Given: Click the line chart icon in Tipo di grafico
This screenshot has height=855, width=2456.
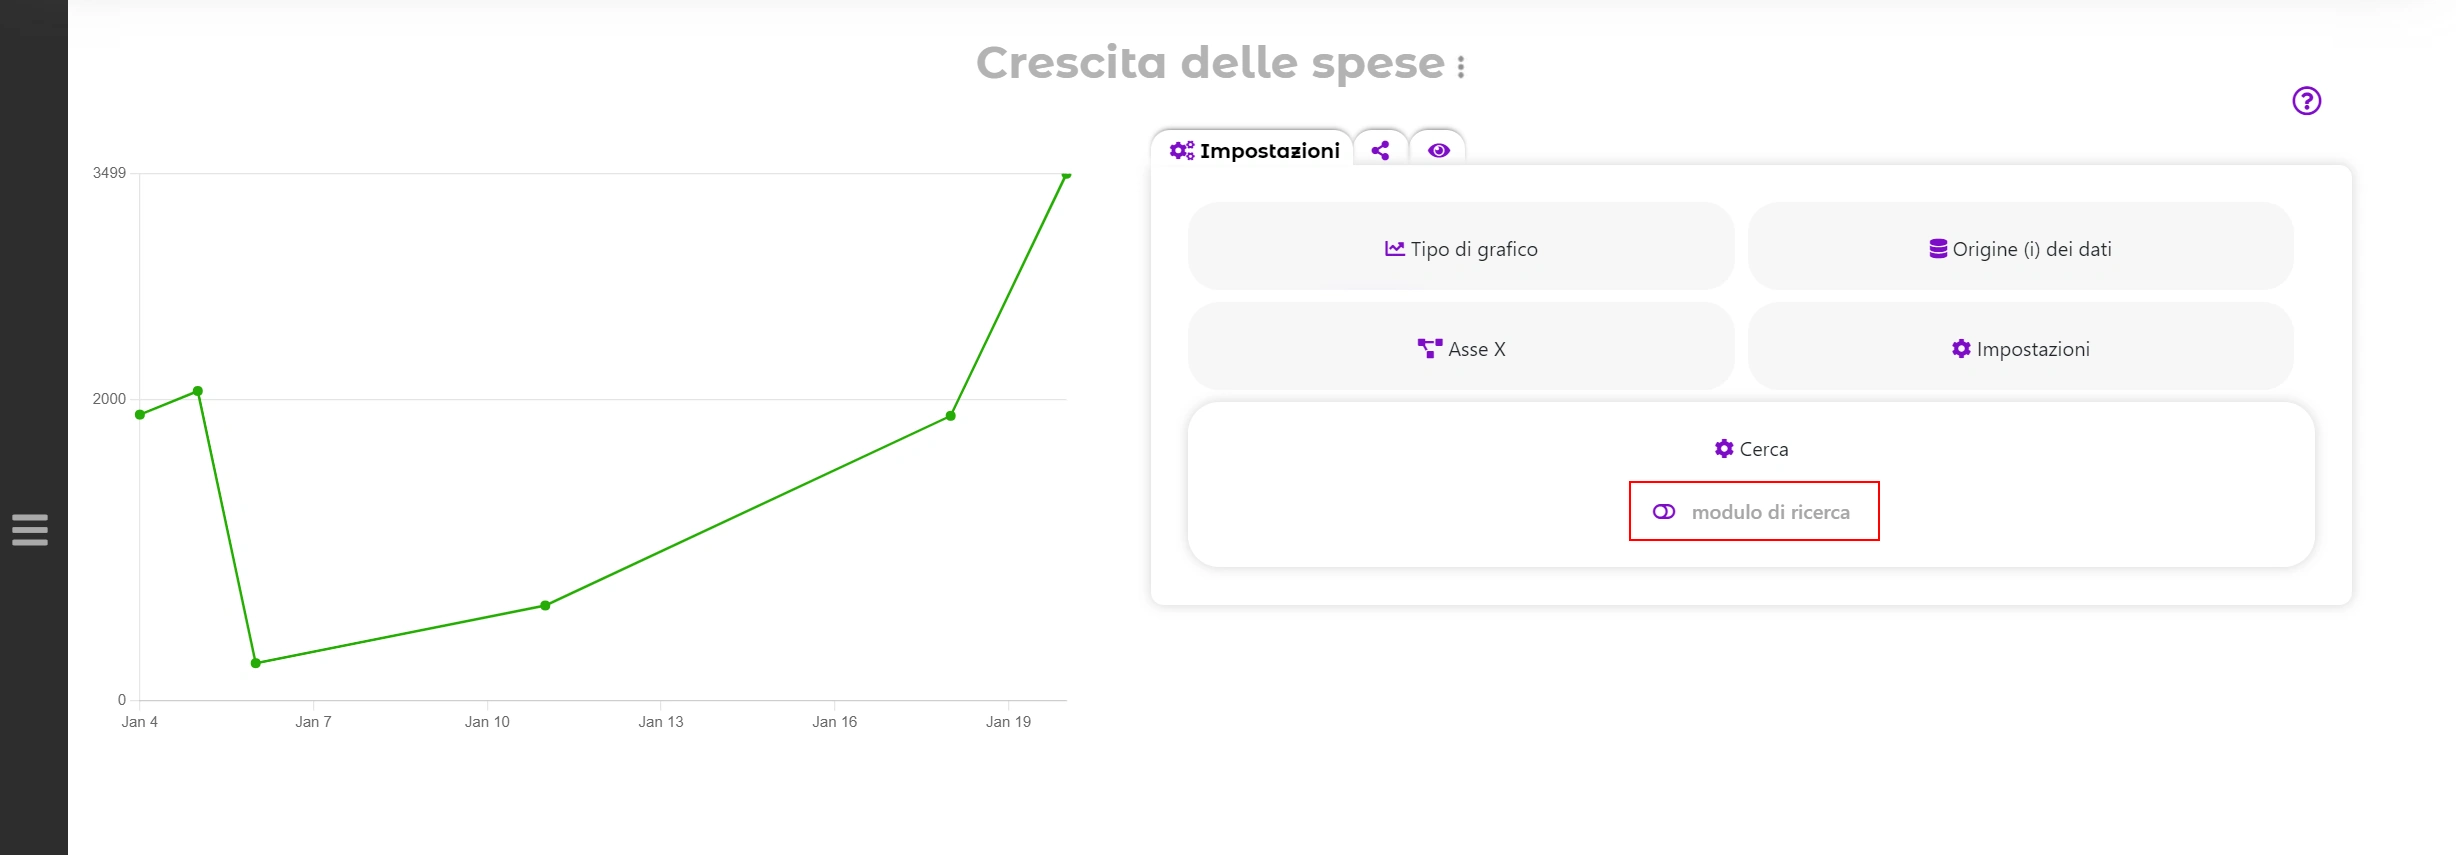Looking at the screenshot, I should (x=1394, y=248).
